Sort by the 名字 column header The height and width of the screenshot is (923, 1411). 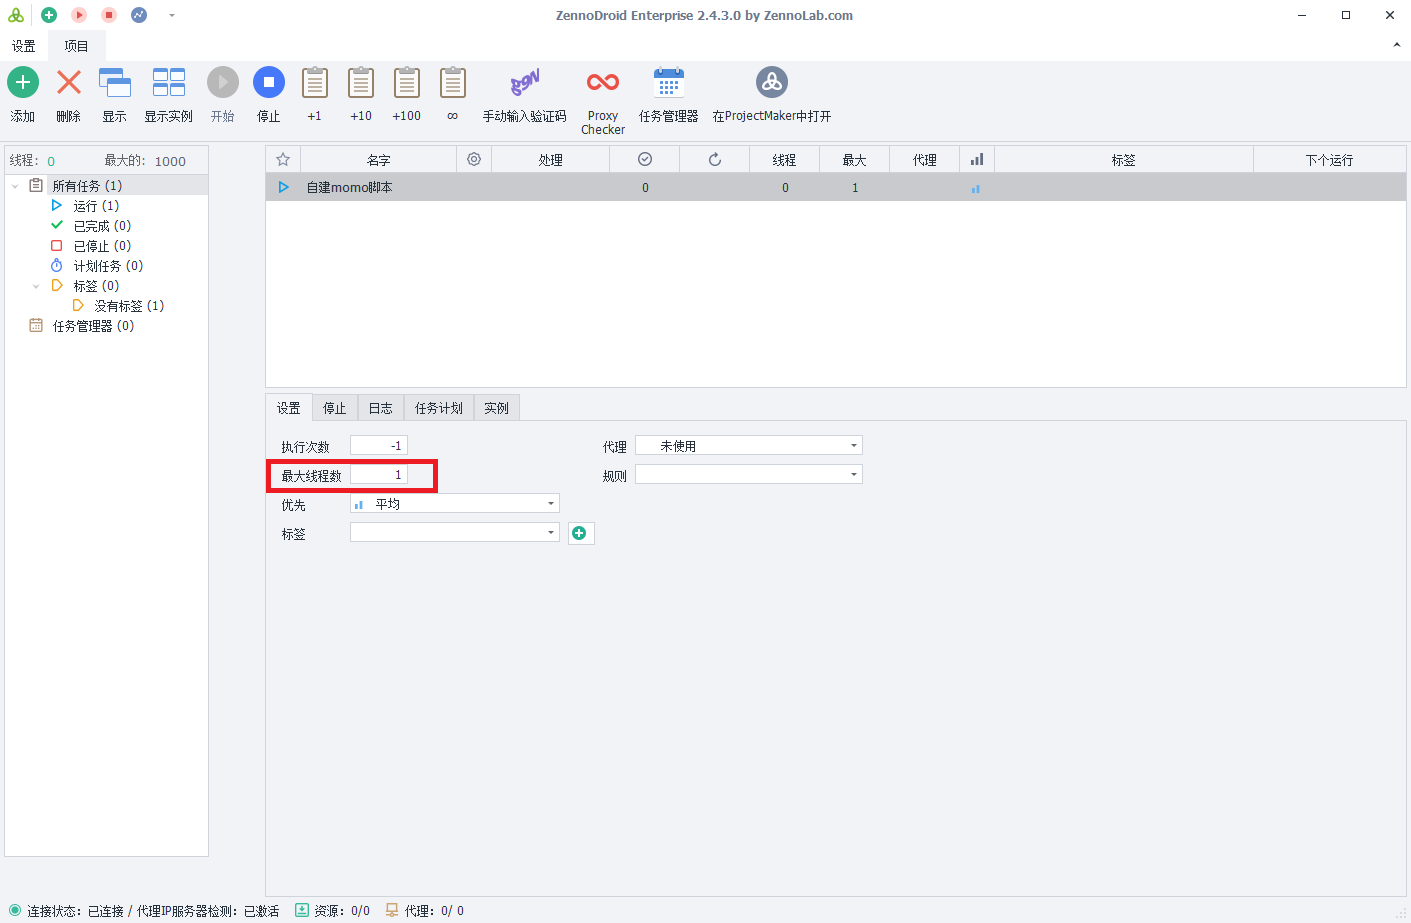(x=378, y=160)
